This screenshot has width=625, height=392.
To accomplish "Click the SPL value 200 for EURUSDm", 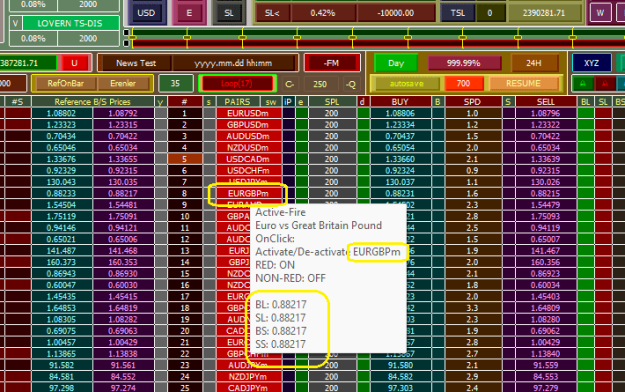I will point(332,113).
